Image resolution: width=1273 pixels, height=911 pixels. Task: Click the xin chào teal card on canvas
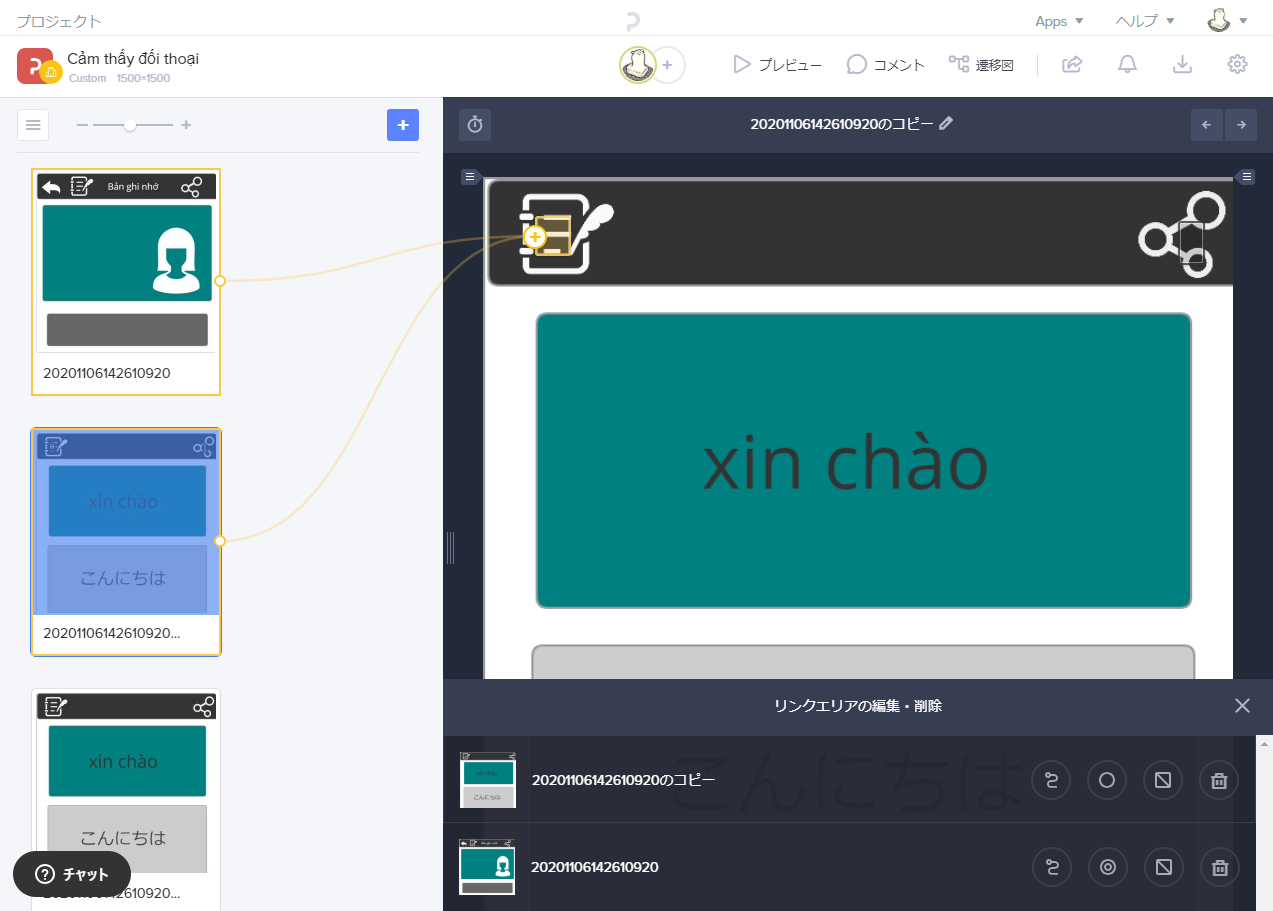point(864,461)
